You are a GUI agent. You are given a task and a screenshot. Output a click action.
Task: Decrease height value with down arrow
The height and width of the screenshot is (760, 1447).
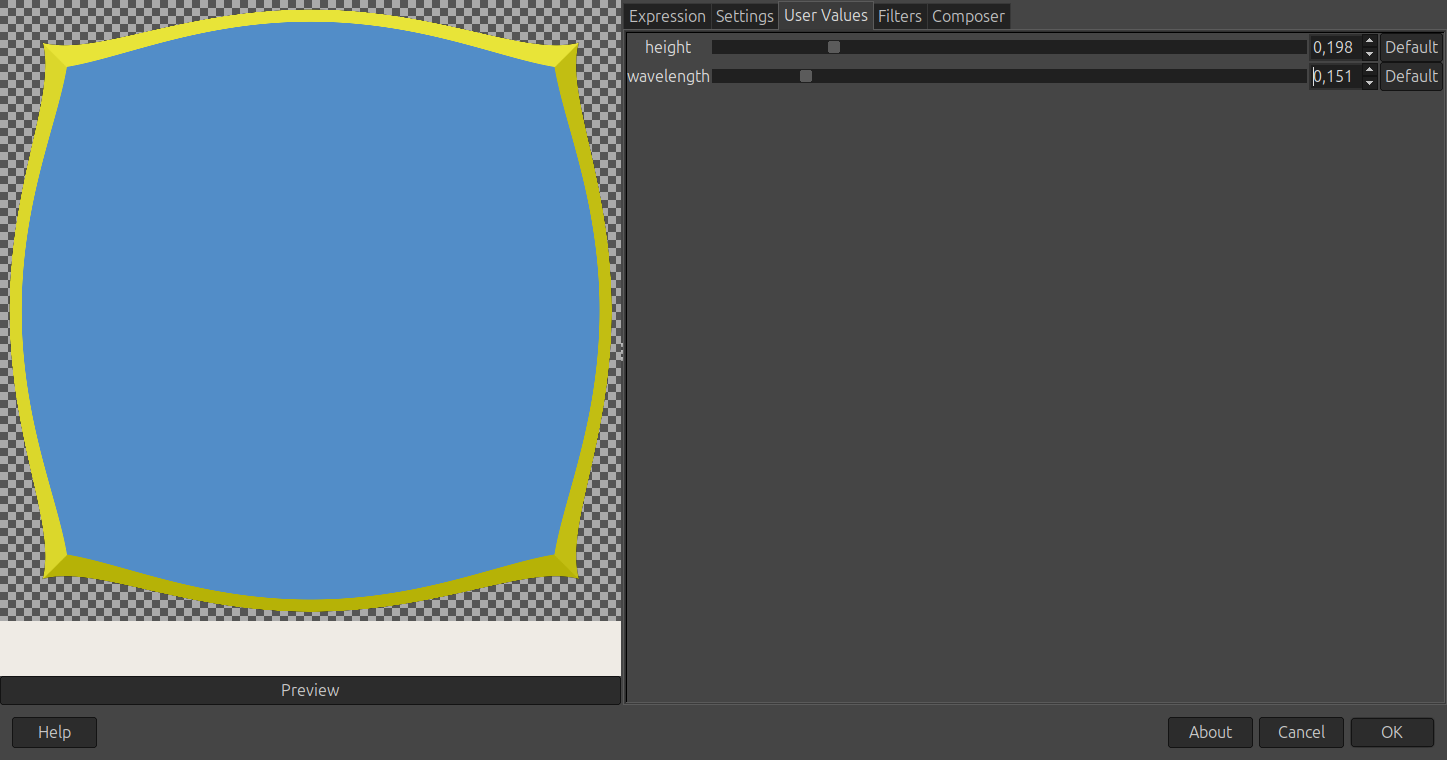(1369, 54)
